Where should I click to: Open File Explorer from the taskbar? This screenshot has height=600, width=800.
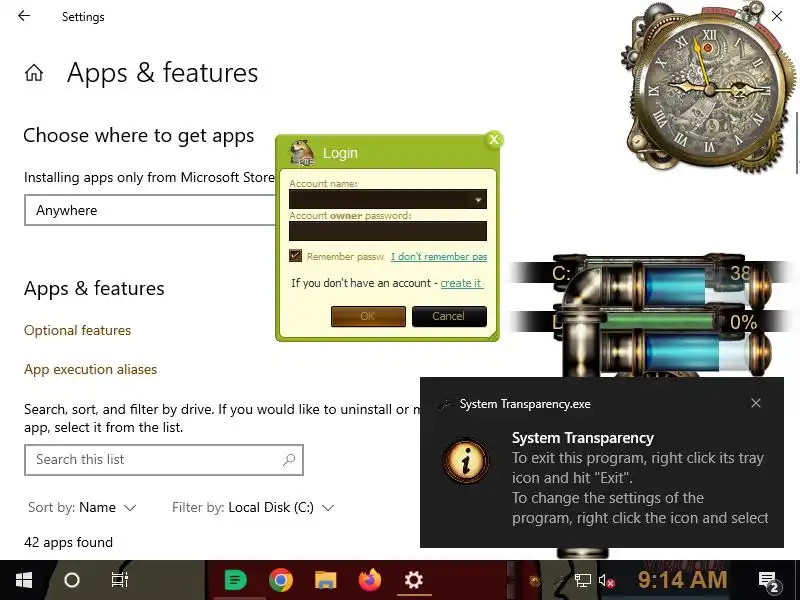pos(326,580)
